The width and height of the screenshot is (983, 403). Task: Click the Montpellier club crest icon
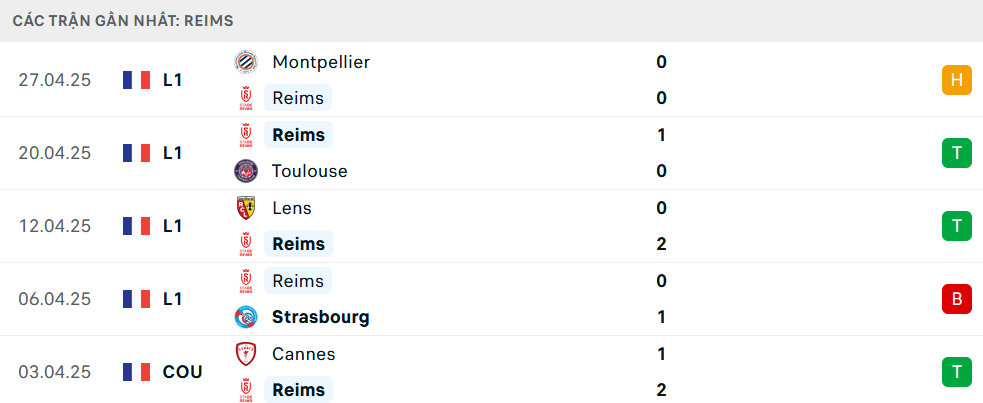click(x=246, y=62)
